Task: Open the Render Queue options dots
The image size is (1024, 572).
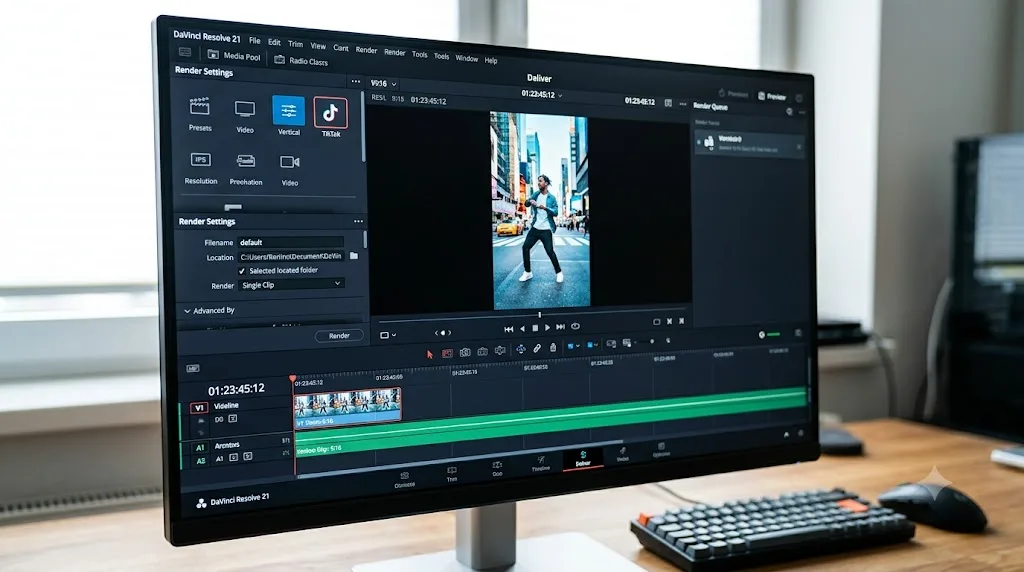Action: 802,112
